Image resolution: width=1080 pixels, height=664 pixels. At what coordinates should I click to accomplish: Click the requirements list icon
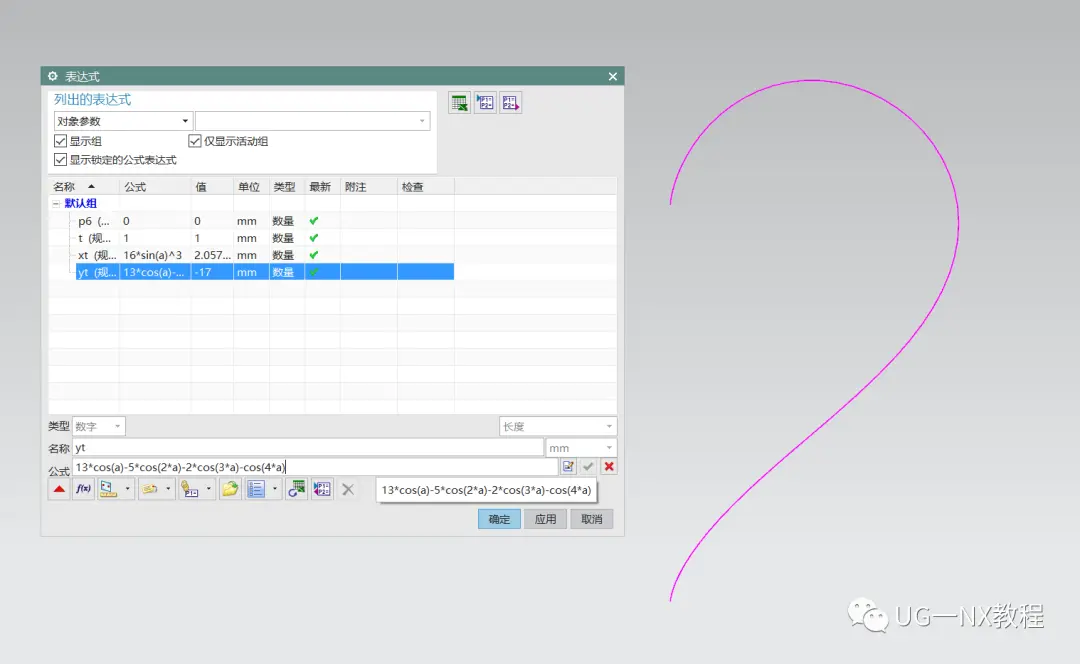point(256,490)
